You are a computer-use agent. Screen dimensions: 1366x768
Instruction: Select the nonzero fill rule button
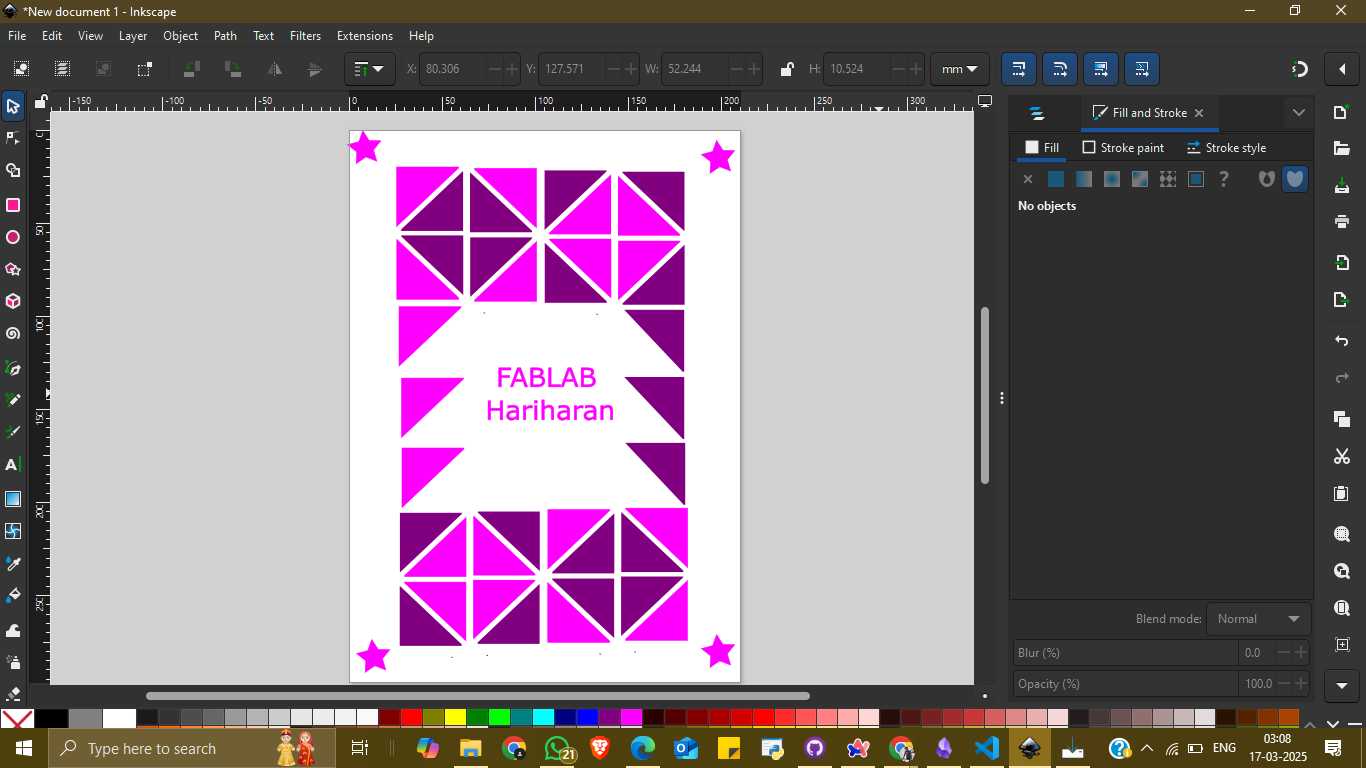(1295, 180)
